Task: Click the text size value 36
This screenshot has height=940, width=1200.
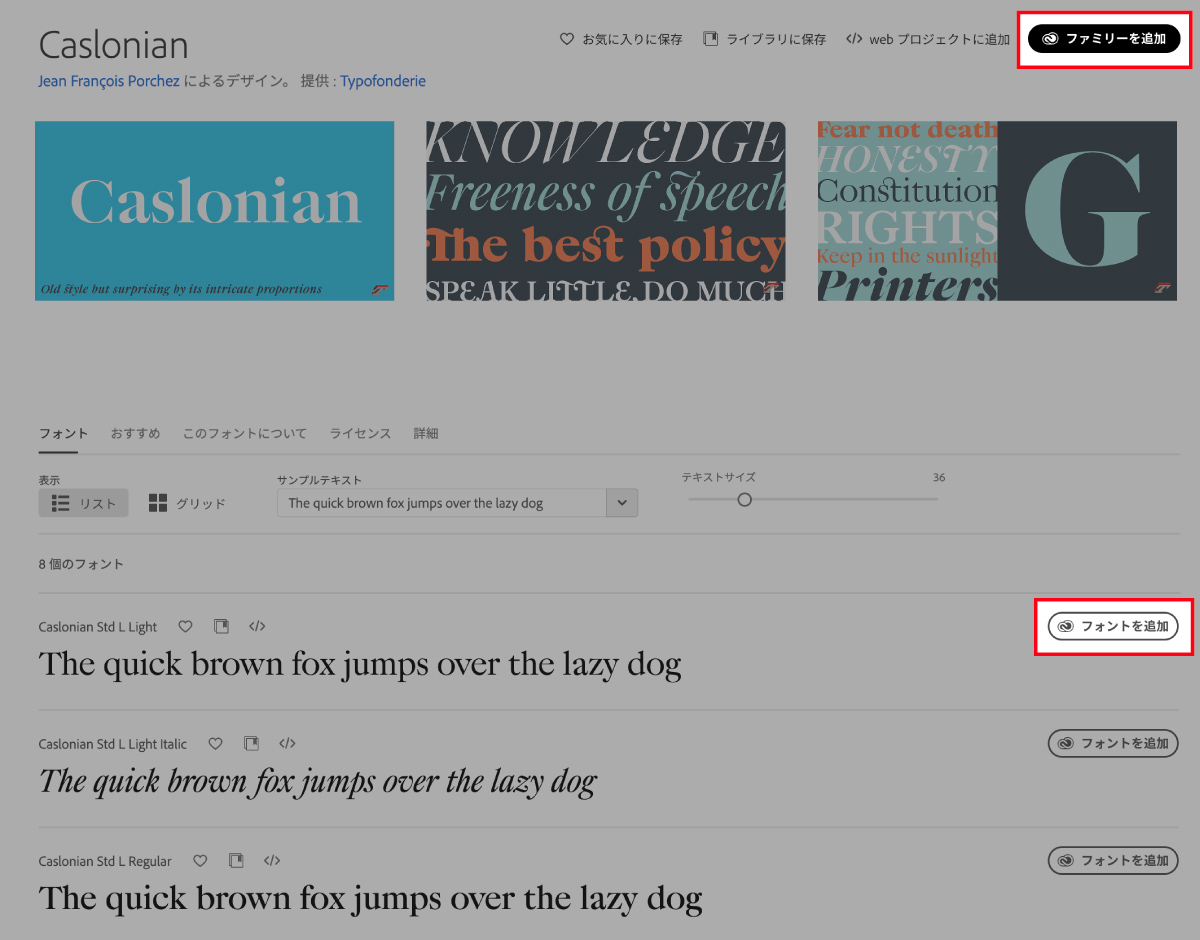Action: click(x=939, y=478)
